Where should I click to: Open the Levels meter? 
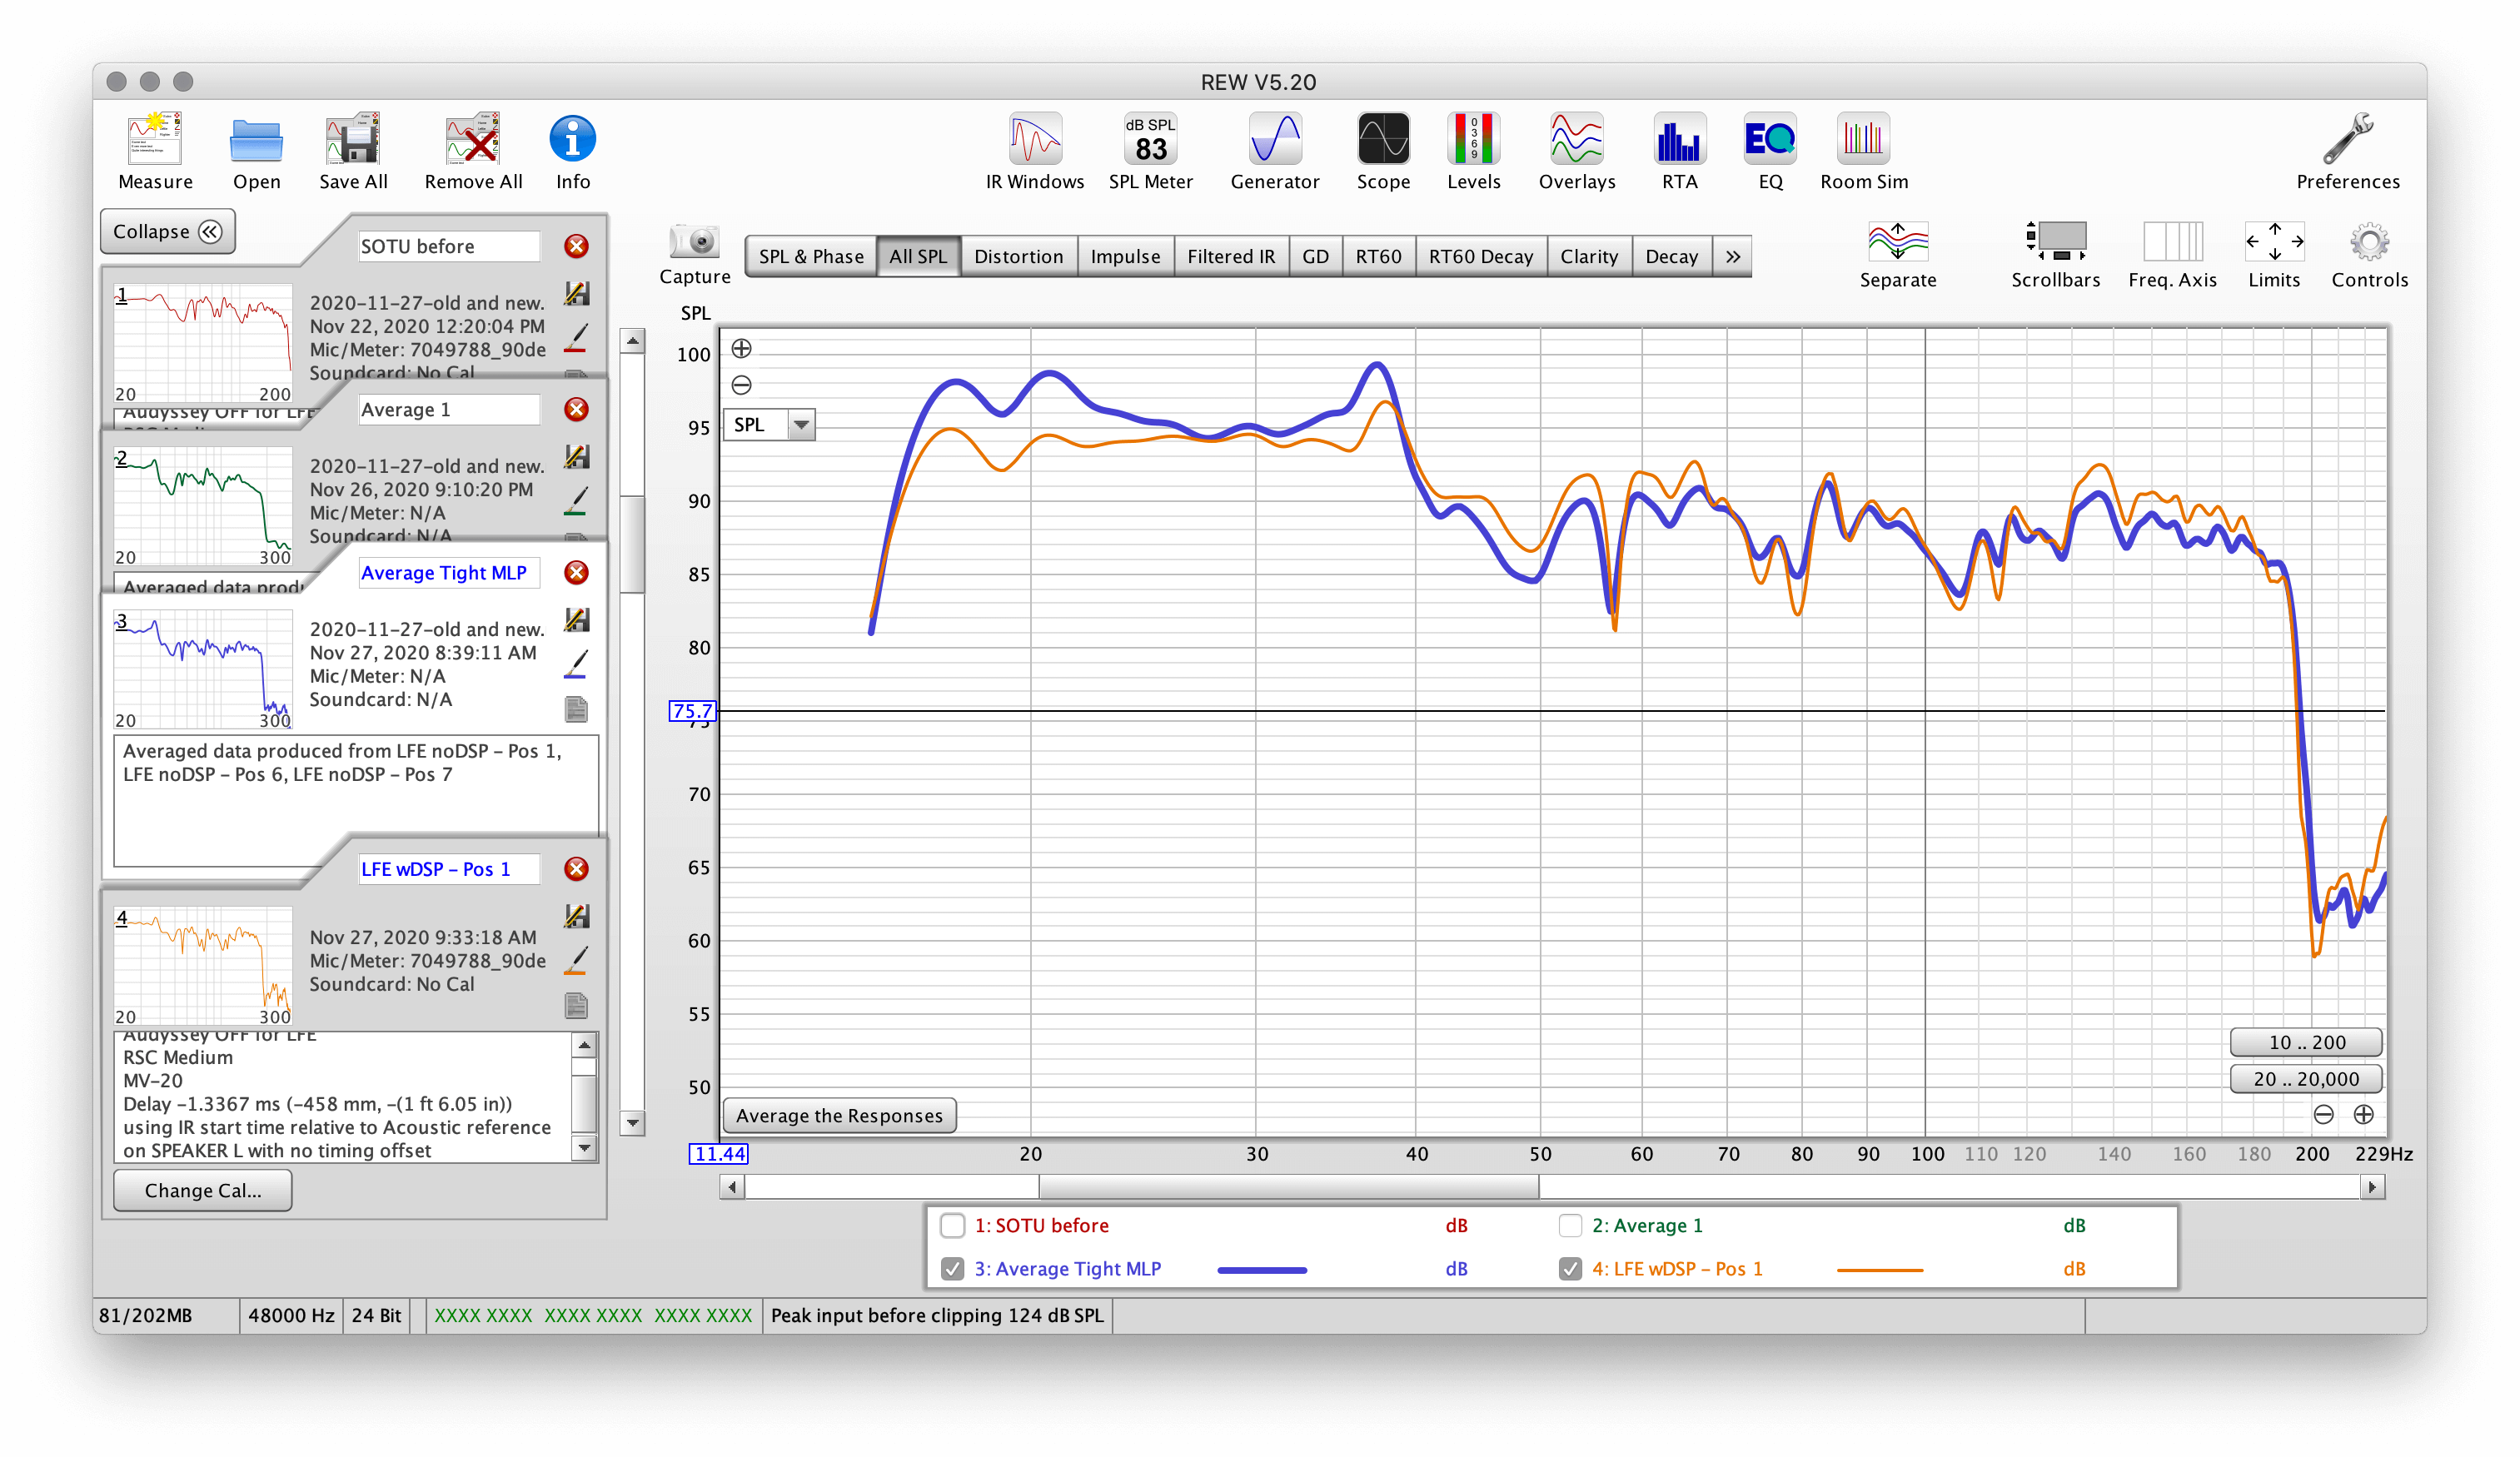[x=1473, y=151]
